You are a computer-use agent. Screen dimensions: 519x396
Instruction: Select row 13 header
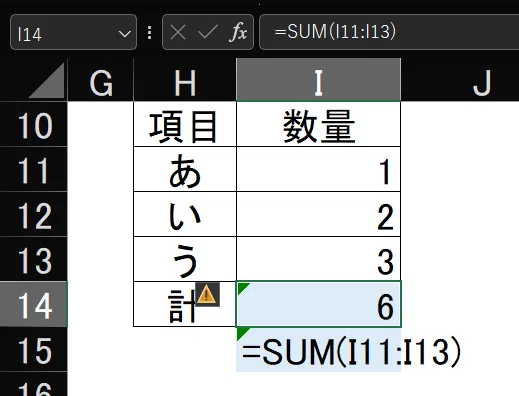tap(34, 259)
